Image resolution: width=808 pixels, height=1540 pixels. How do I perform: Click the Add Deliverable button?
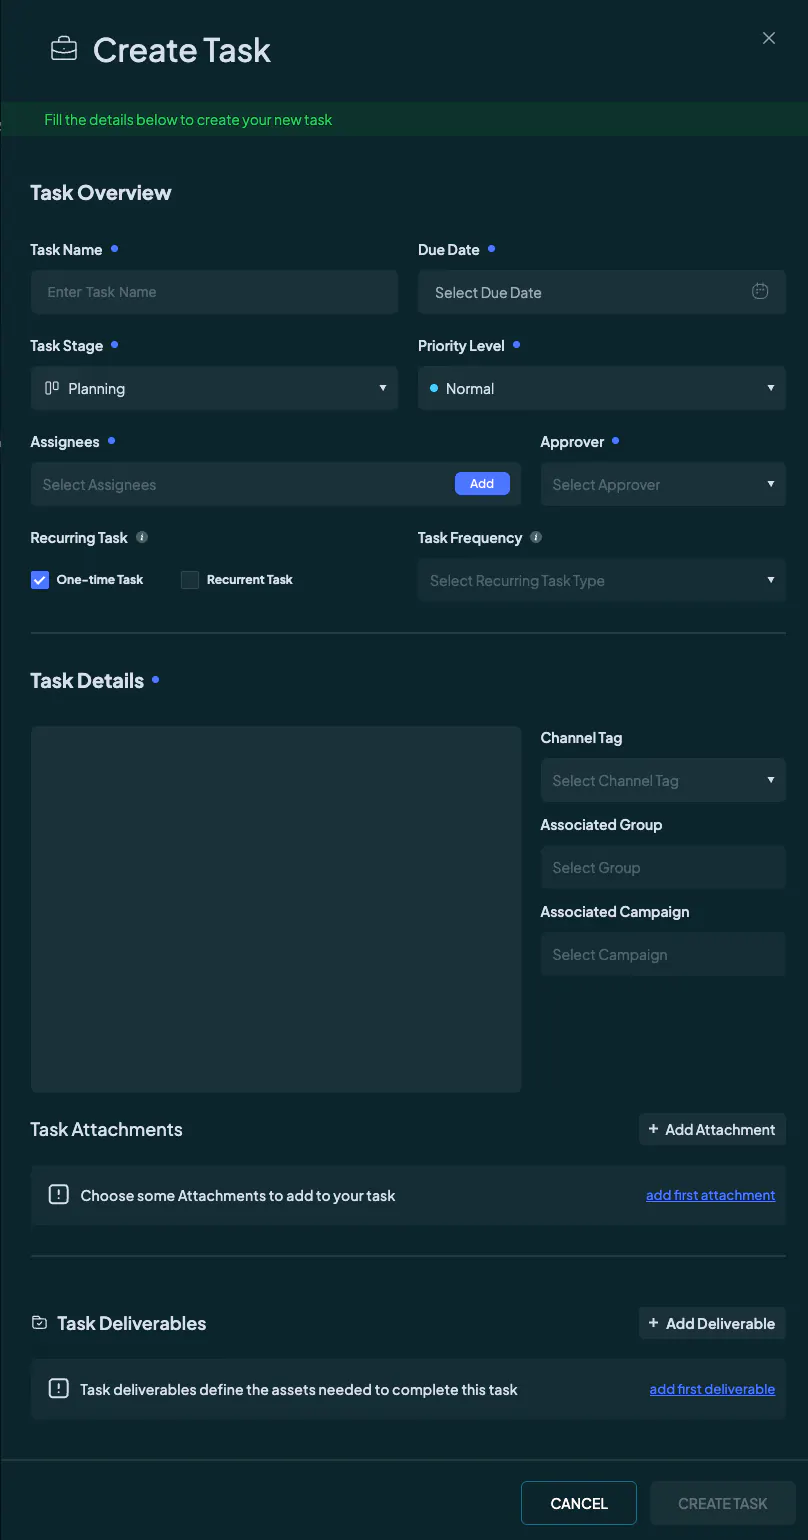pyautogui.click(x=712, y=1323)
